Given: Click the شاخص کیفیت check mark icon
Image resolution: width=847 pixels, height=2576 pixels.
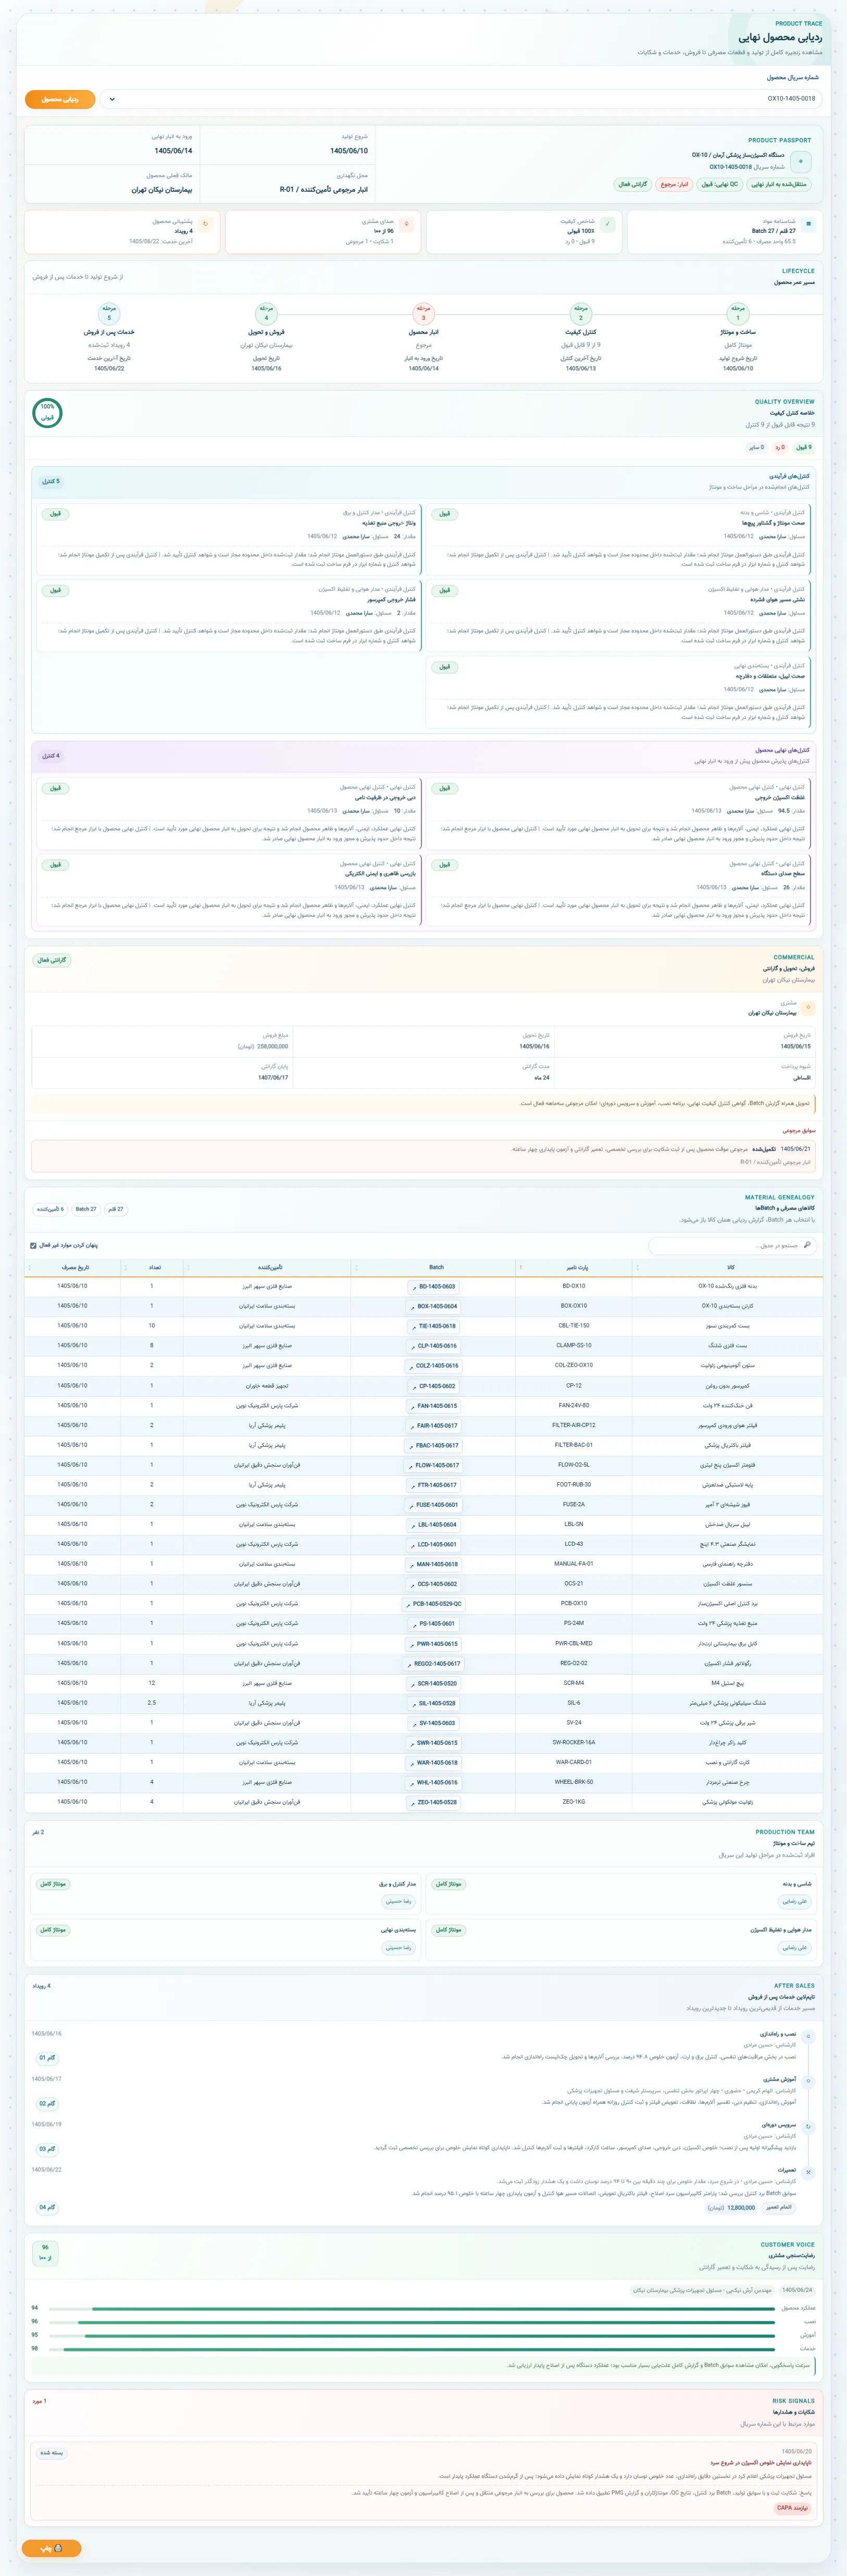Looking at the screenshot, I should tap(607, 224).
